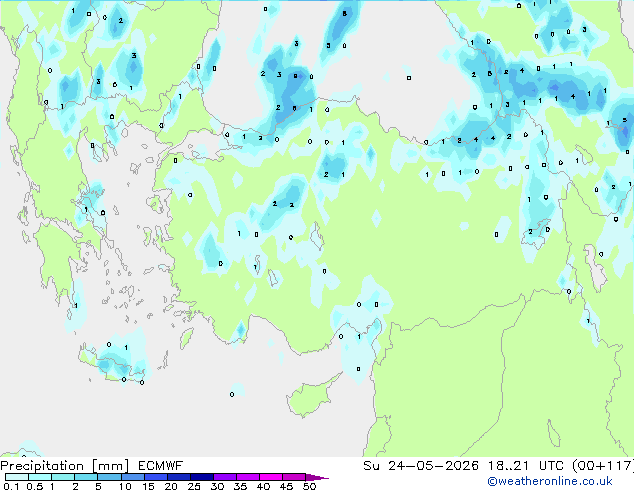Click the 'Precipitation [mm]' title text
Viewport: 634px width, 490px height.
pos(65,466)
